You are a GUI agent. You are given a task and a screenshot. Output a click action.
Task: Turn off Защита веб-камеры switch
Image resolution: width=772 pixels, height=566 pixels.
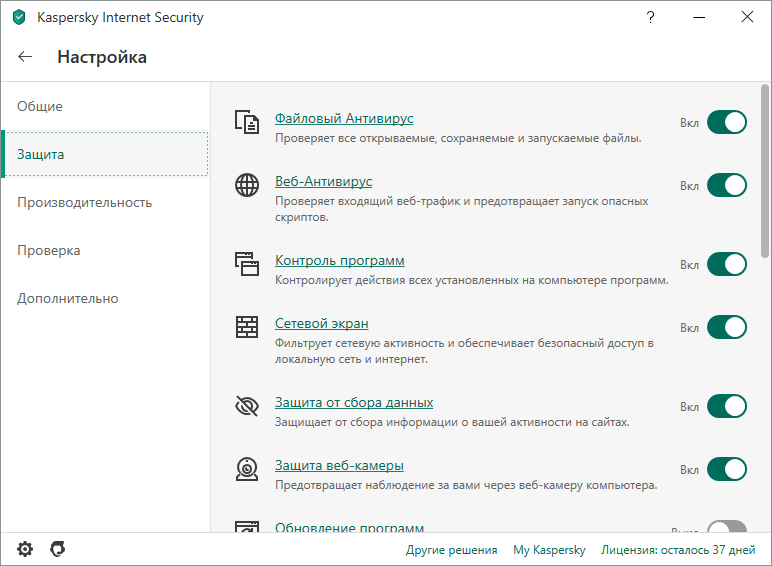point(727,469)
